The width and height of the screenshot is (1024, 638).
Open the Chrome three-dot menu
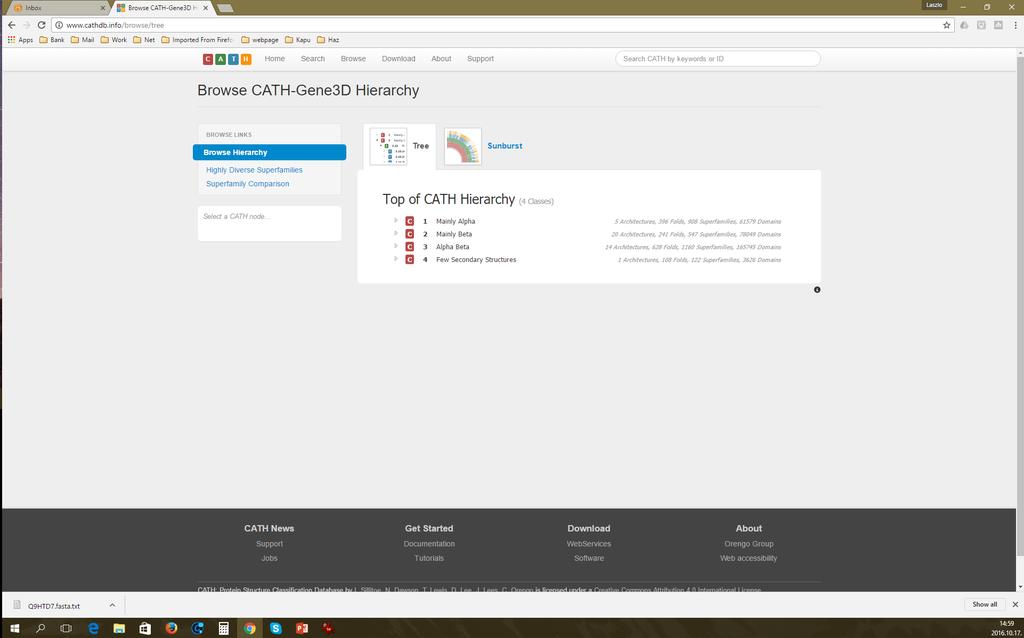1015,25
